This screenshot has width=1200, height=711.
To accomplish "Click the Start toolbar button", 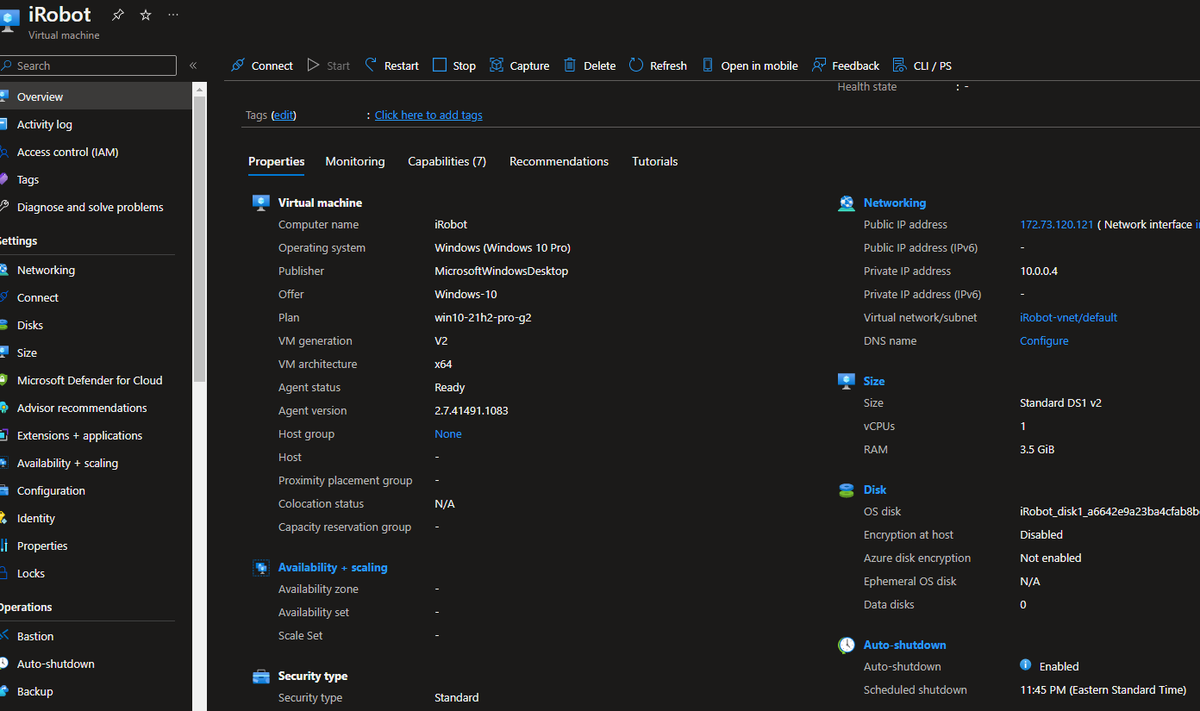I will (x=328, y=66).
